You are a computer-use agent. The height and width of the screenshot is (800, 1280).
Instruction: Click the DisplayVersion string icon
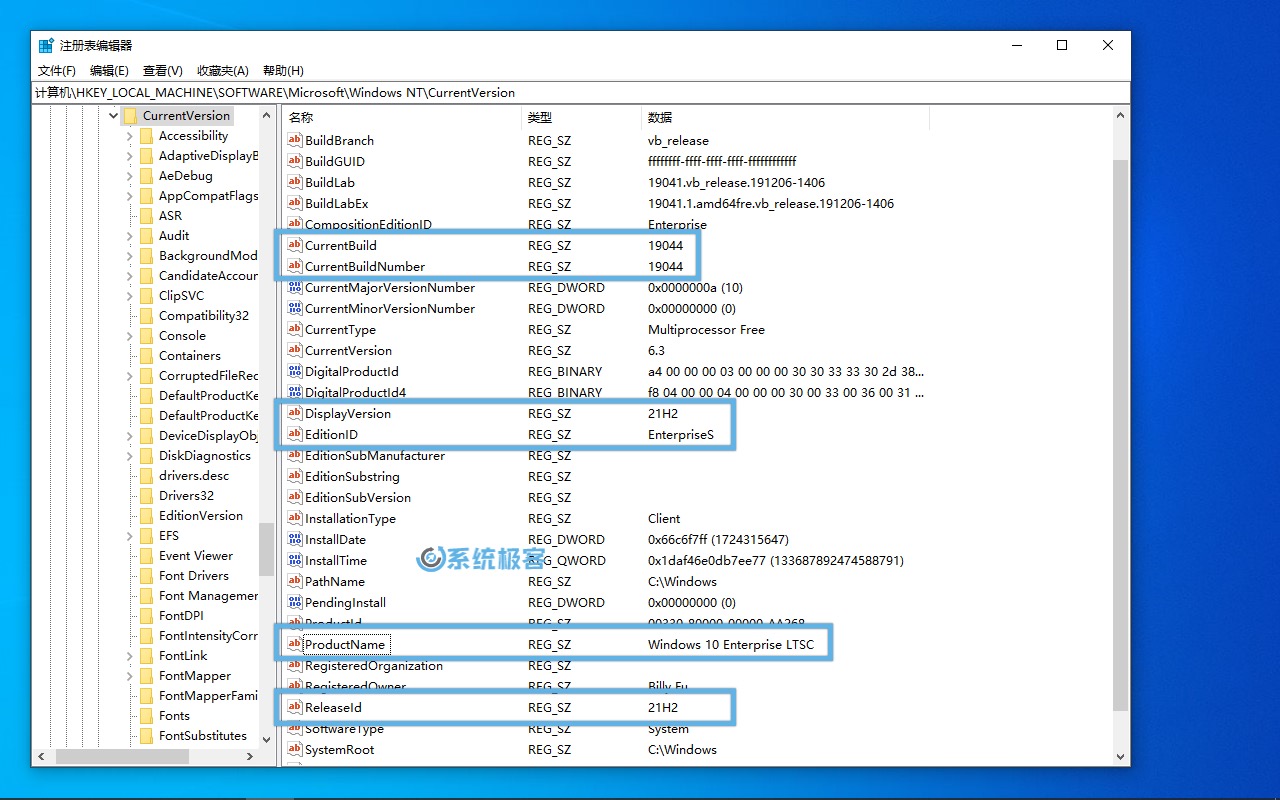click(295, 414)
